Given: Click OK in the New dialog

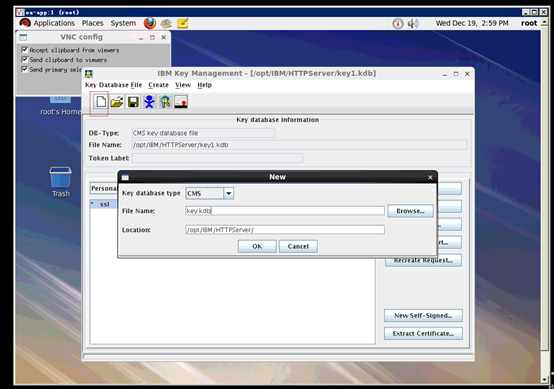Looking at the screenshot, I should (x=257, y=246).
